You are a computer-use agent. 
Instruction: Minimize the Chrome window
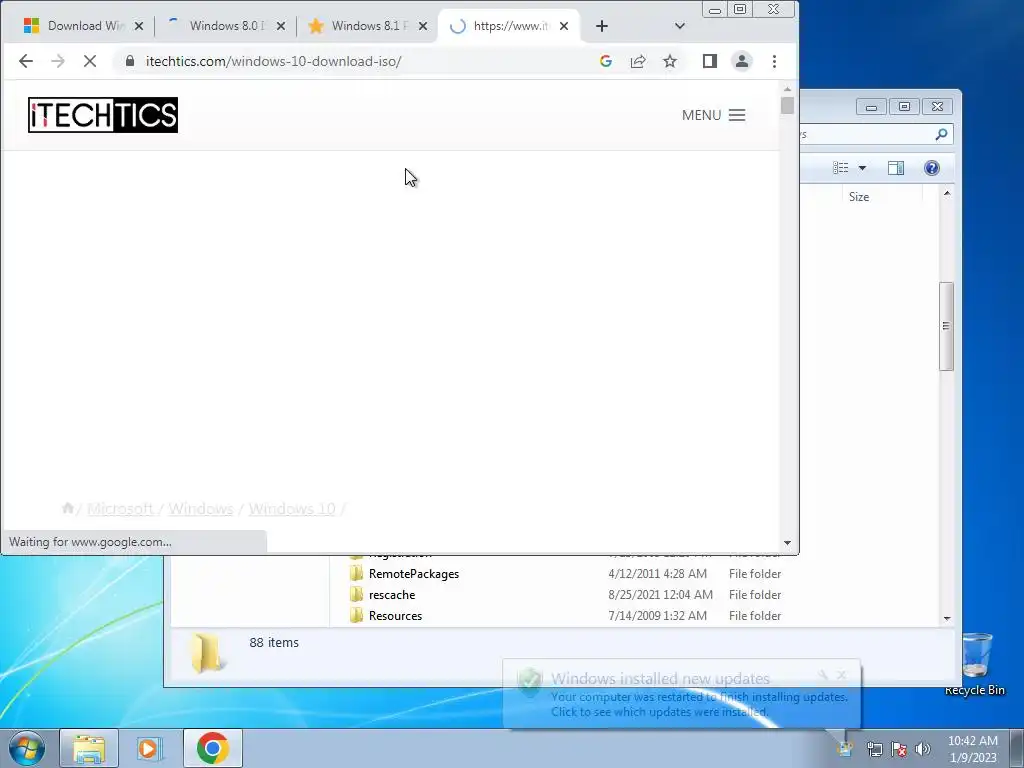pyautogui.click(x=714, y=10)
